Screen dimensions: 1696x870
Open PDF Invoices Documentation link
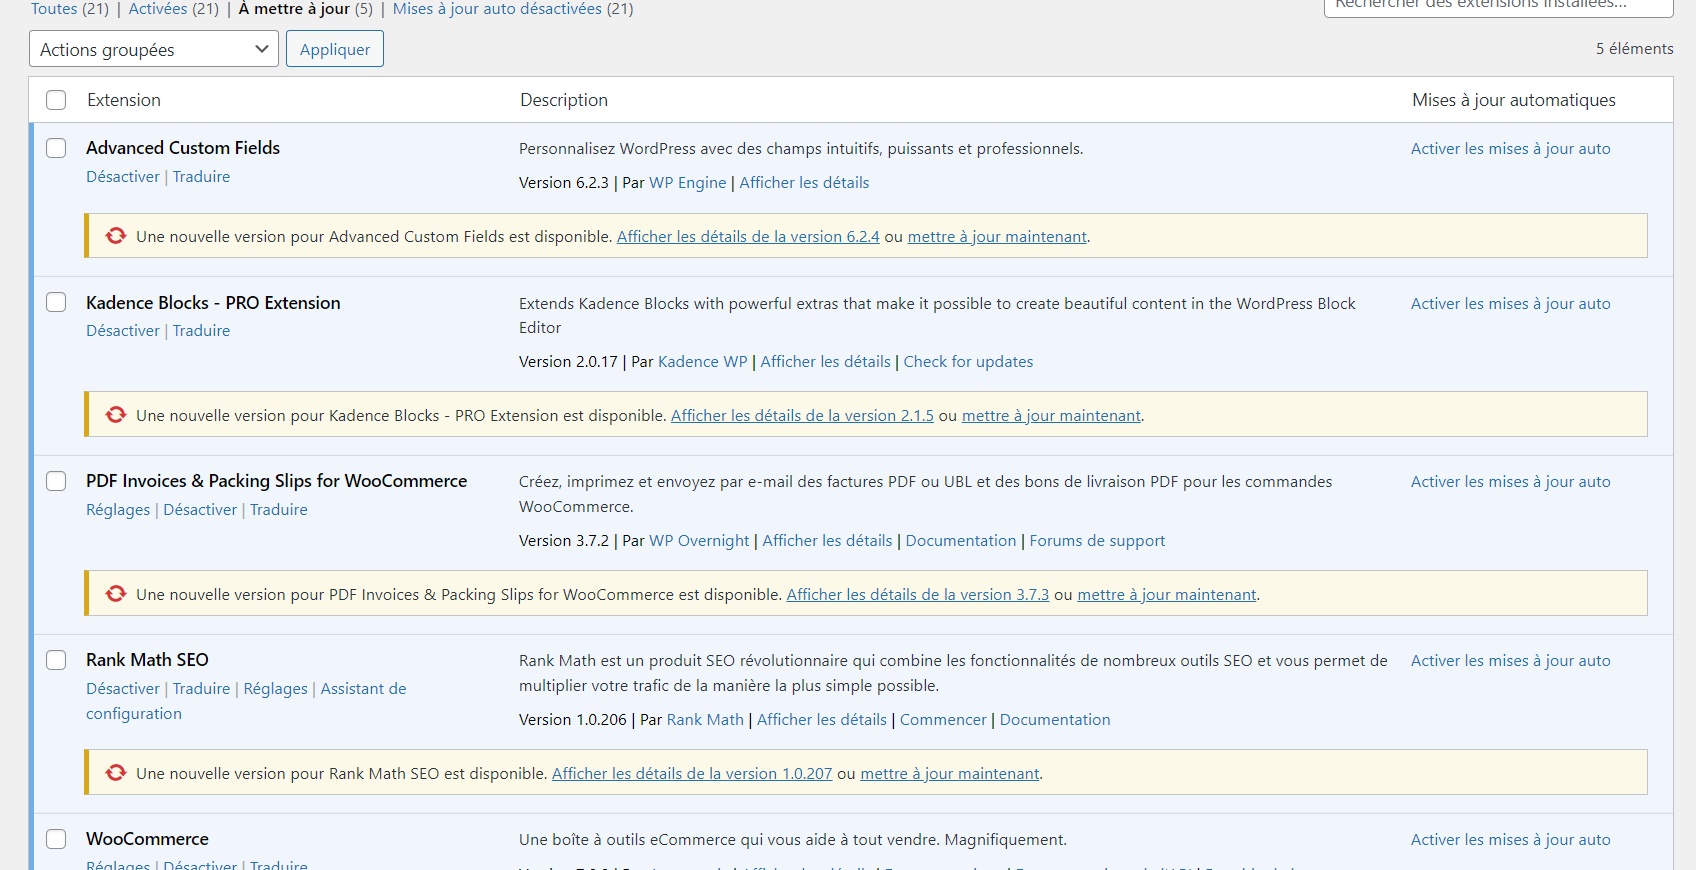click(961, 540)
